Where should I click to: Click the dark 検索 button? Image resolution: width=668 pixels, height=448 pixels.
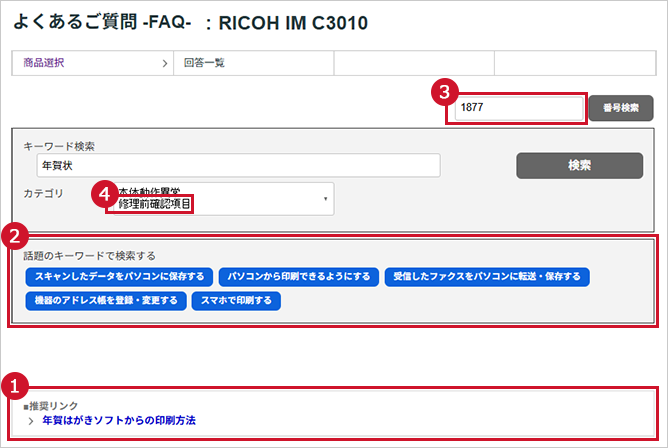[x=579, y=166]
